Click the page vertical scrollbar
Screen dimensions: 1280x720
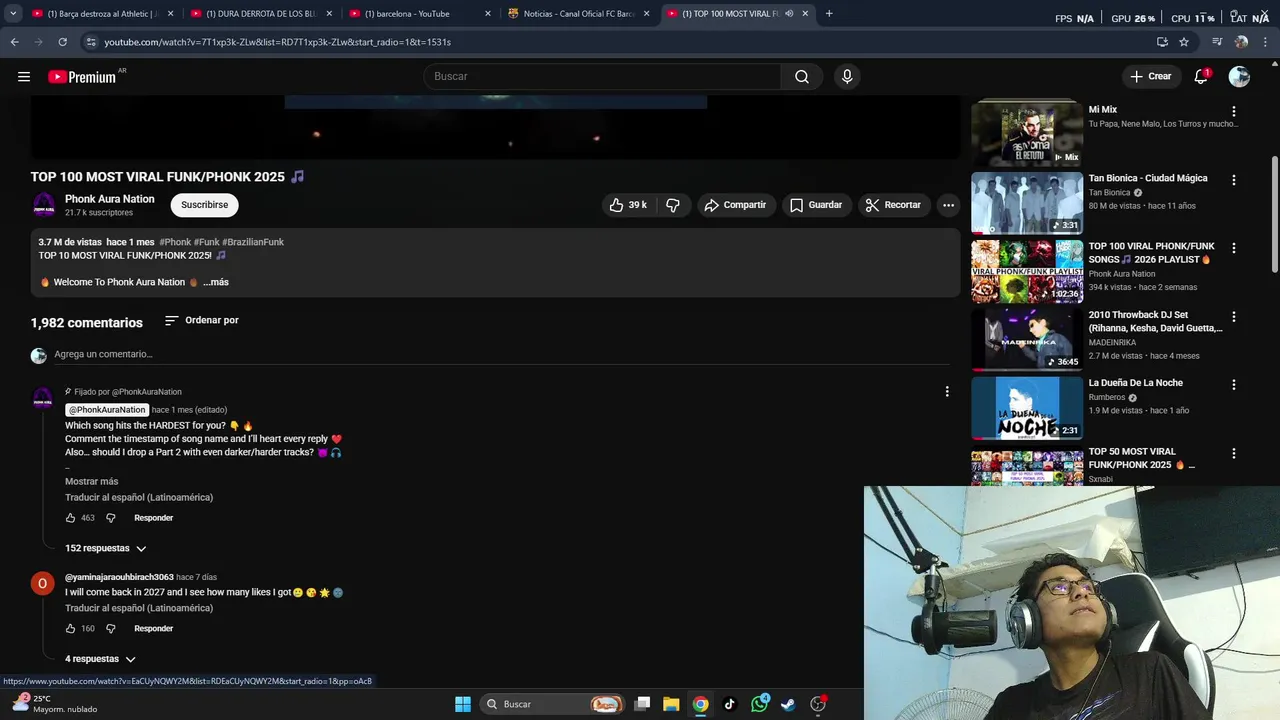tap(1274, 214)
